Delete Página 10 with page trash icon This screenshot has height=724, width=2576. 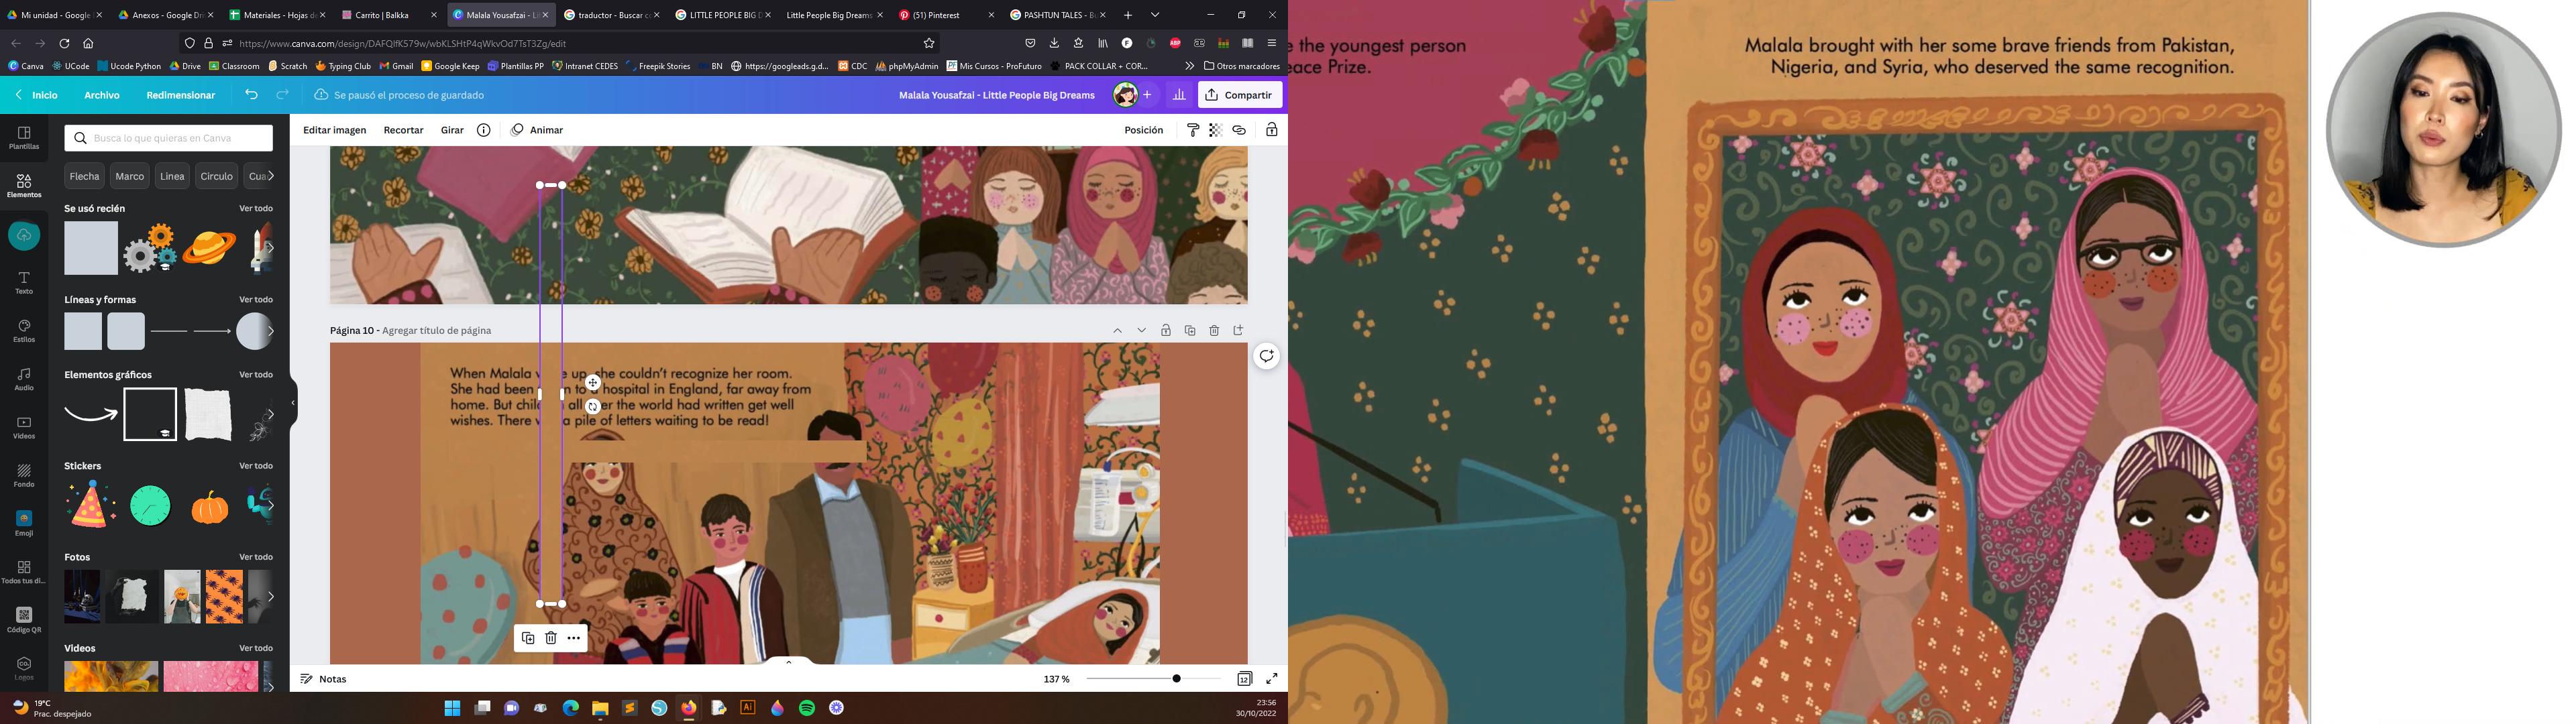(x=1214, y=330)
